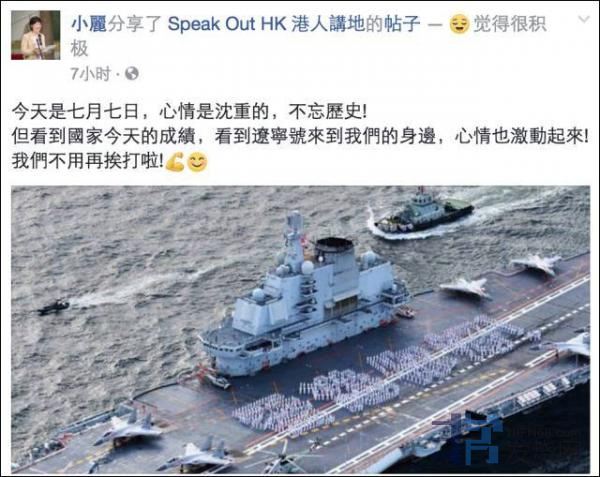Click the carrier island tower in photo
This screenshot has width=600, height=477.
[x=304, y=296]
